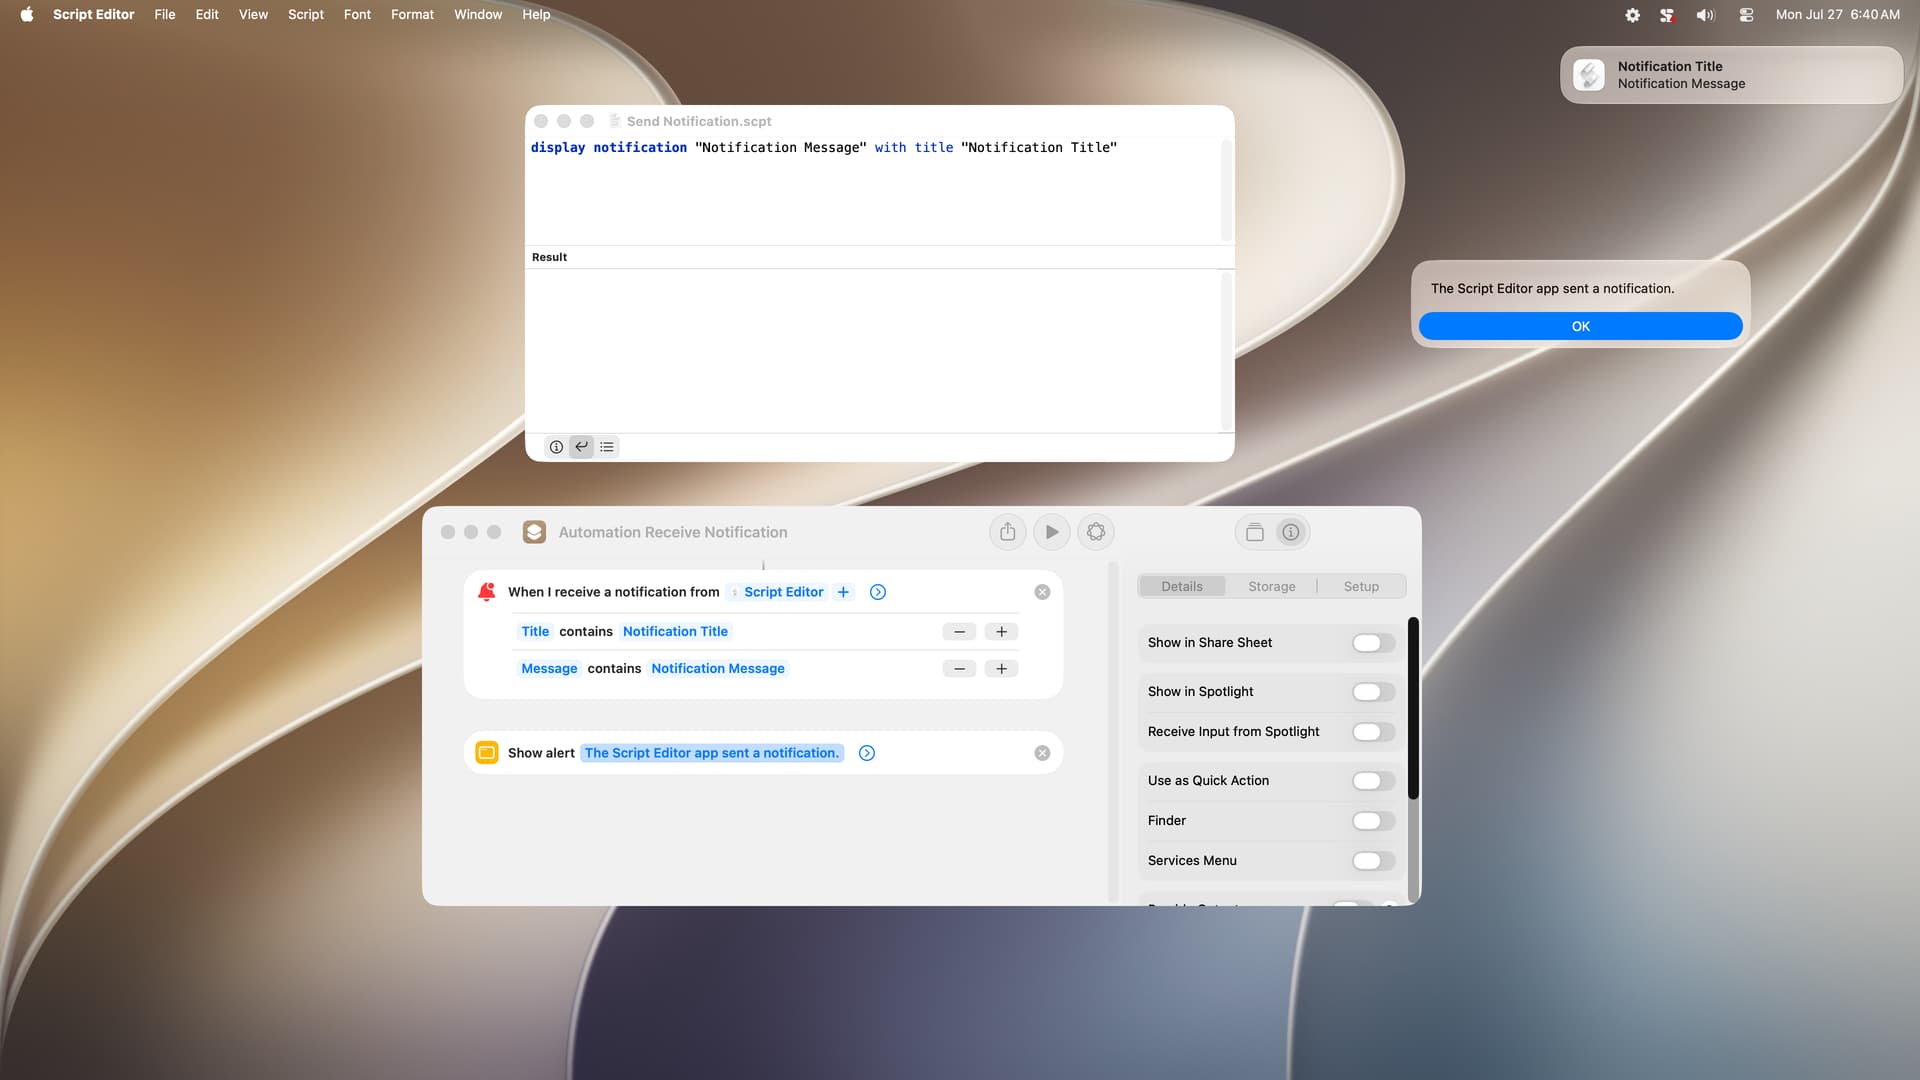
Task: Add another app after Script Editor
Action: [x=843, y=592]
